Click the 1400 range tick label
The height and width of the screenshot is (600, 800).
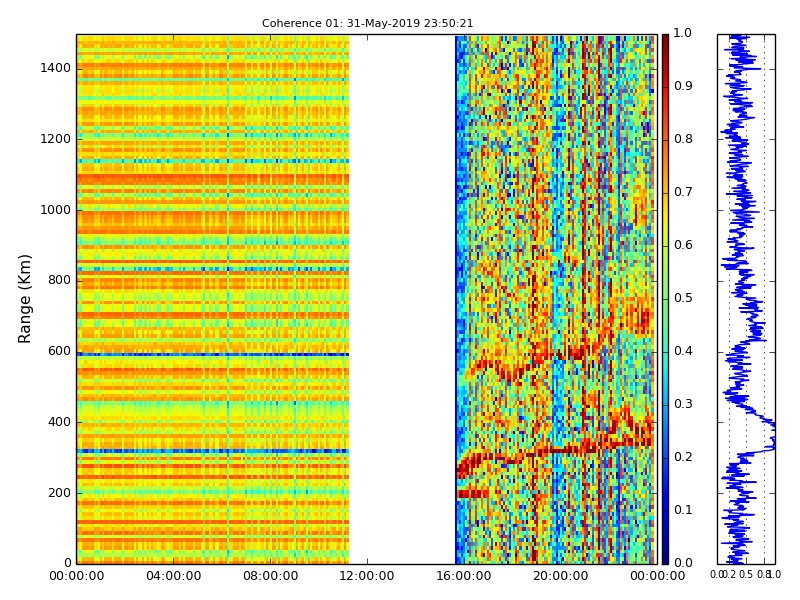(56, 68)
